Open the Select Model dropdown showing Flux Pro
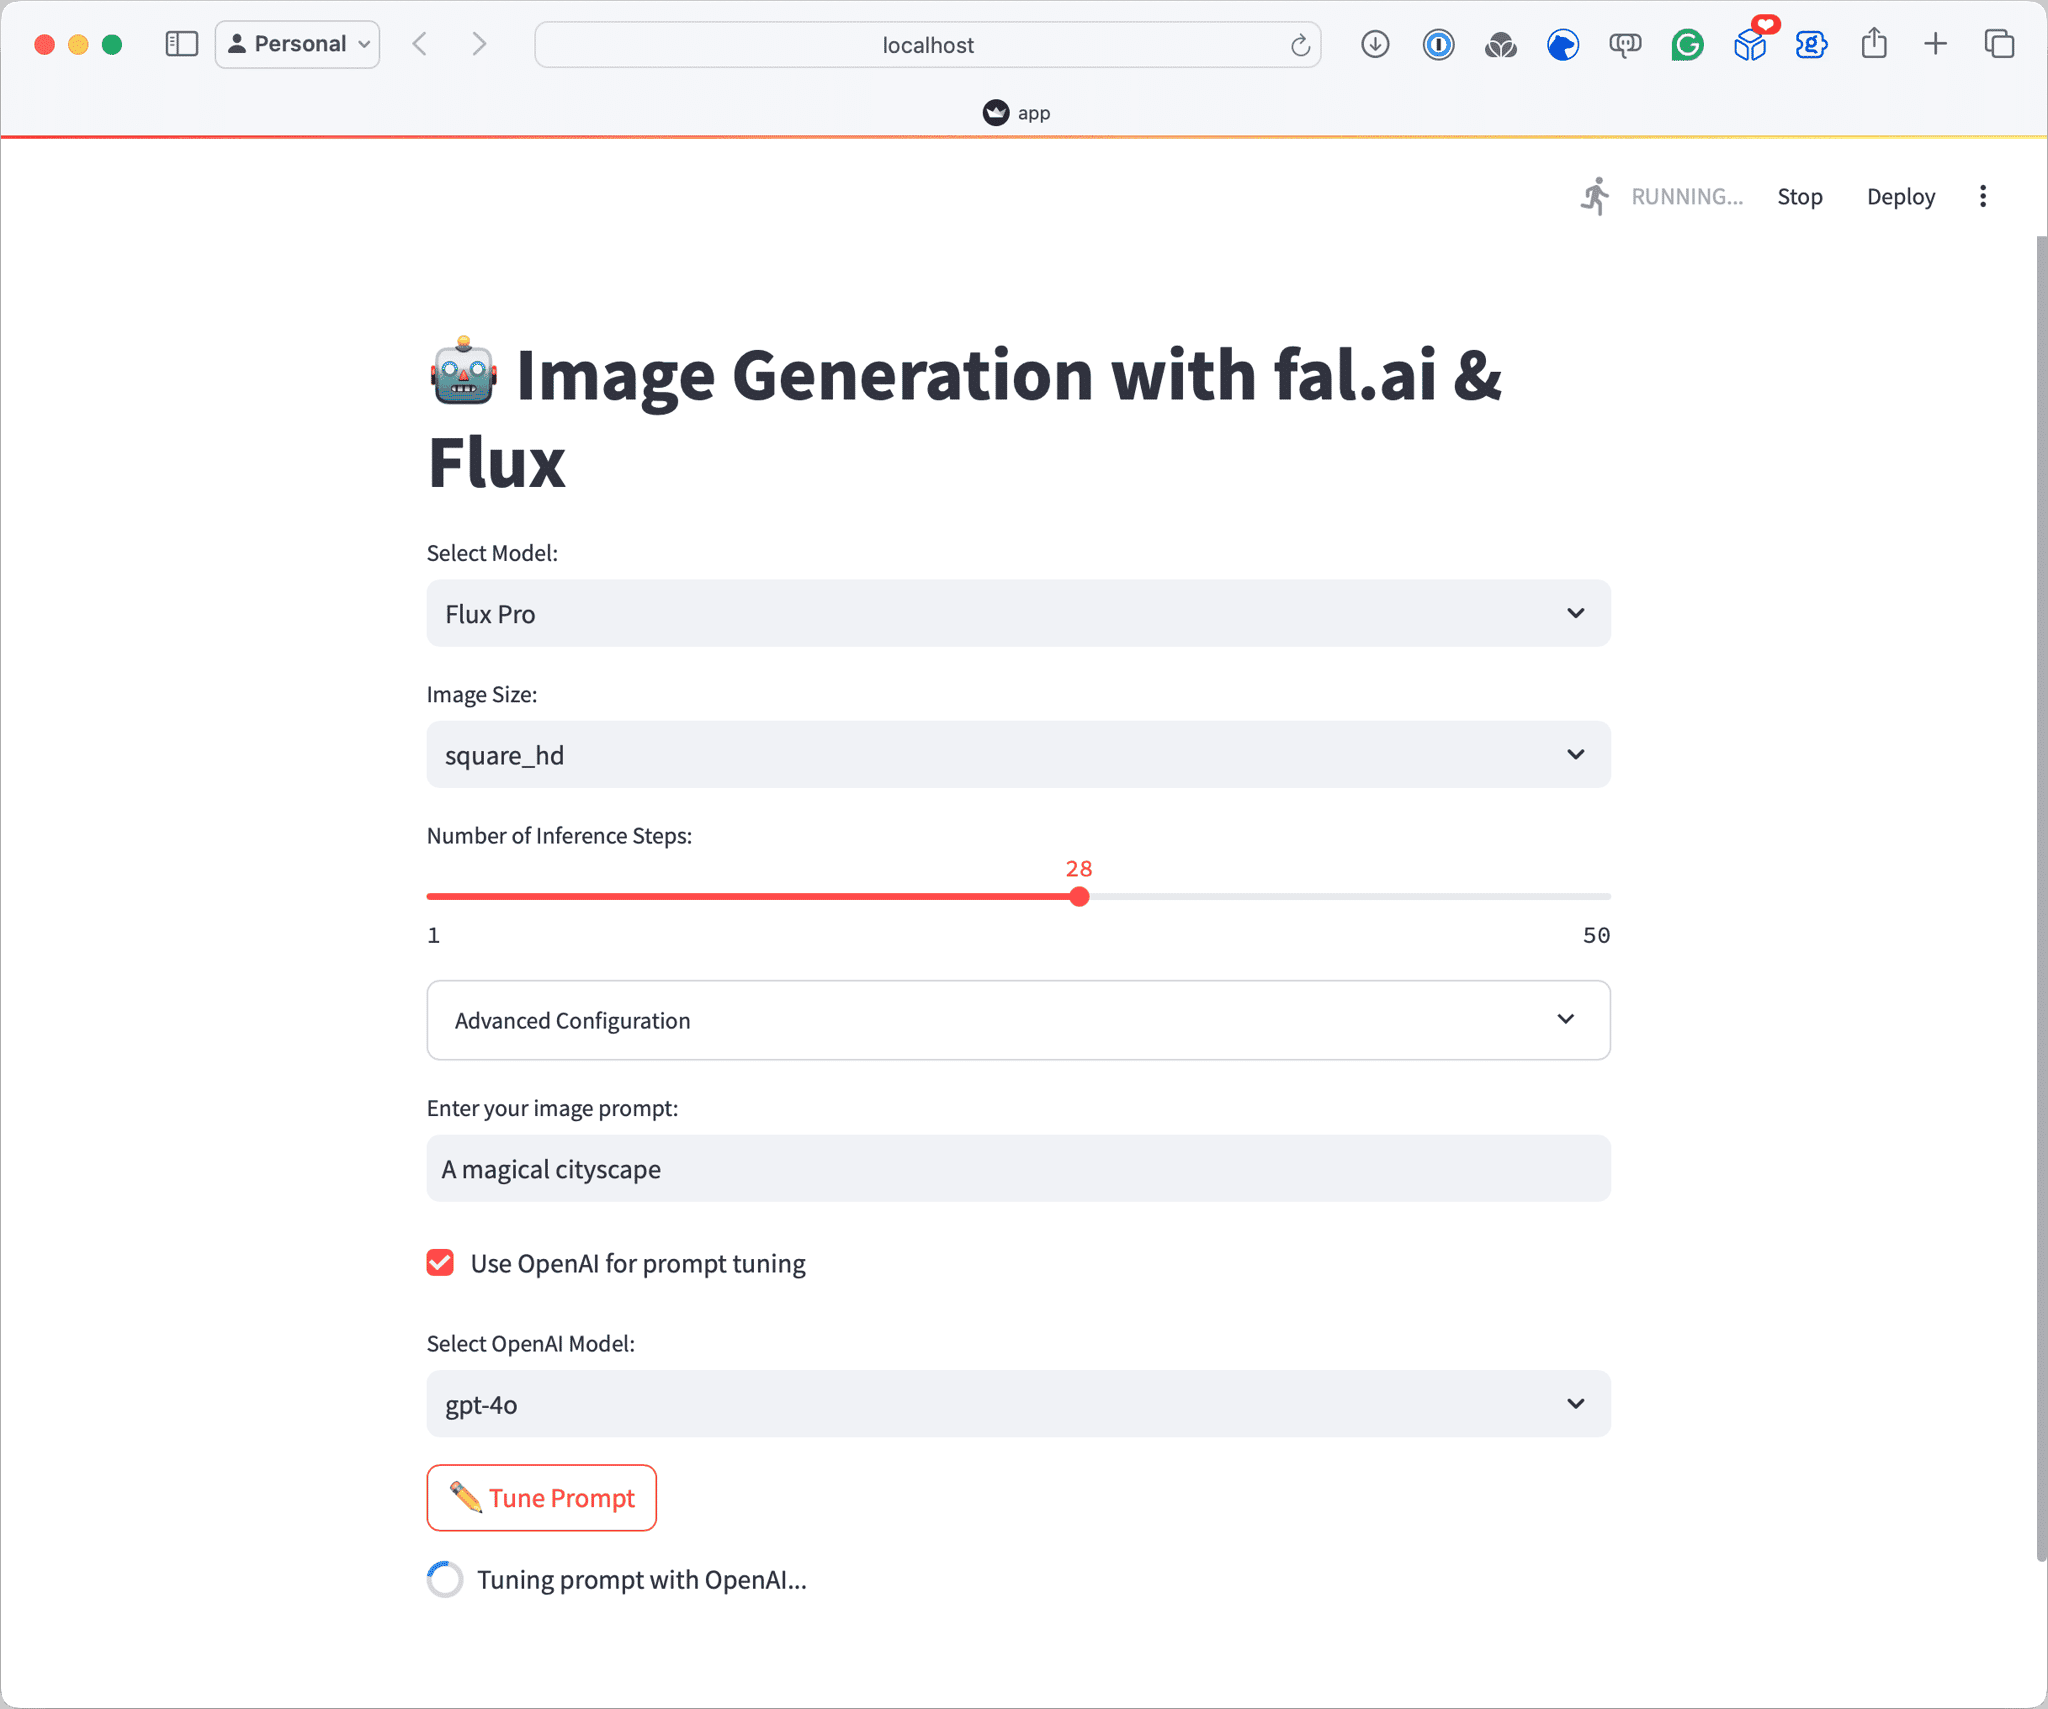The image size is (2048, 1709). tap(1018, 613)
